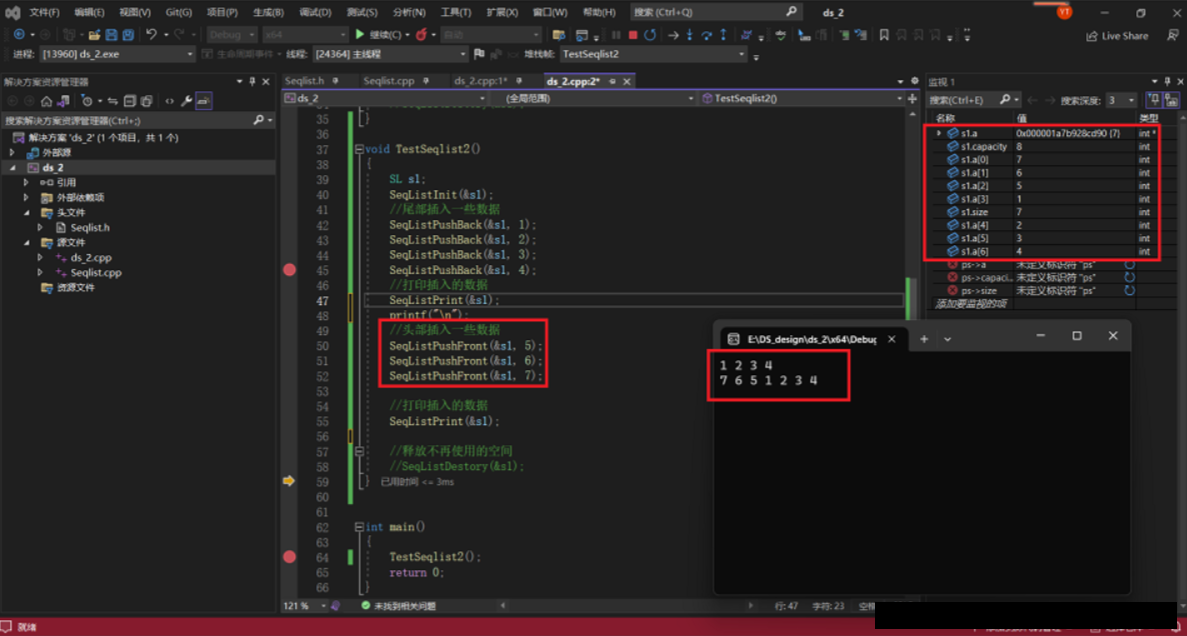Image resolution: width=1187 pixels, height=636 pixels.
Task: Open the Git(G) menu
Action: 179,12
